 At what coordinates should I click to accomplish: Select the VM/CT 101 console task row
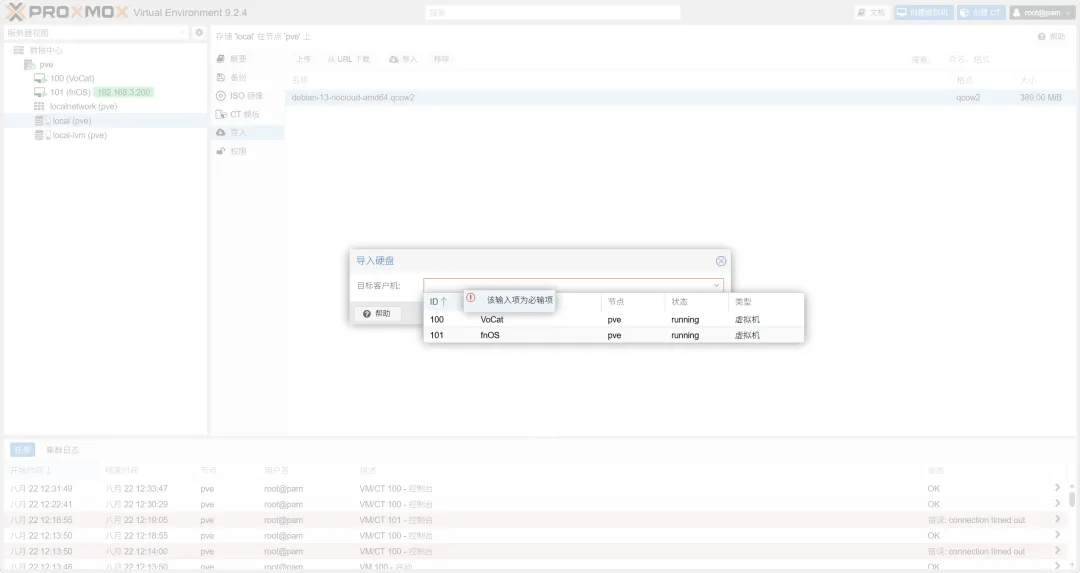[x=534, y=520]
